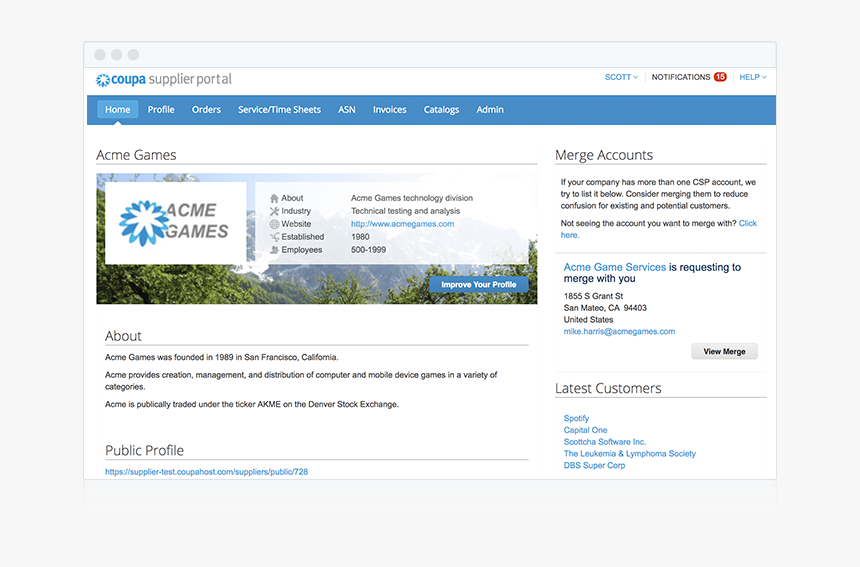Open The Leukemia & Lymphoma Society link
The height and width of the screenshot is (567, 860).
click(x=629, y=453)
